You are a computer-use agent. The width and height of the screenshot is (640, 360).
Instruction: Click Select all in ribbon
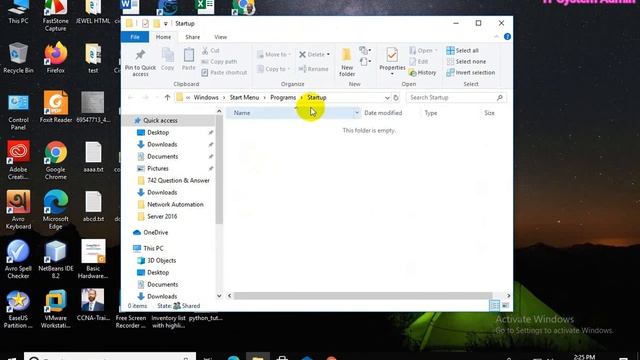click(x=462, y=50)
